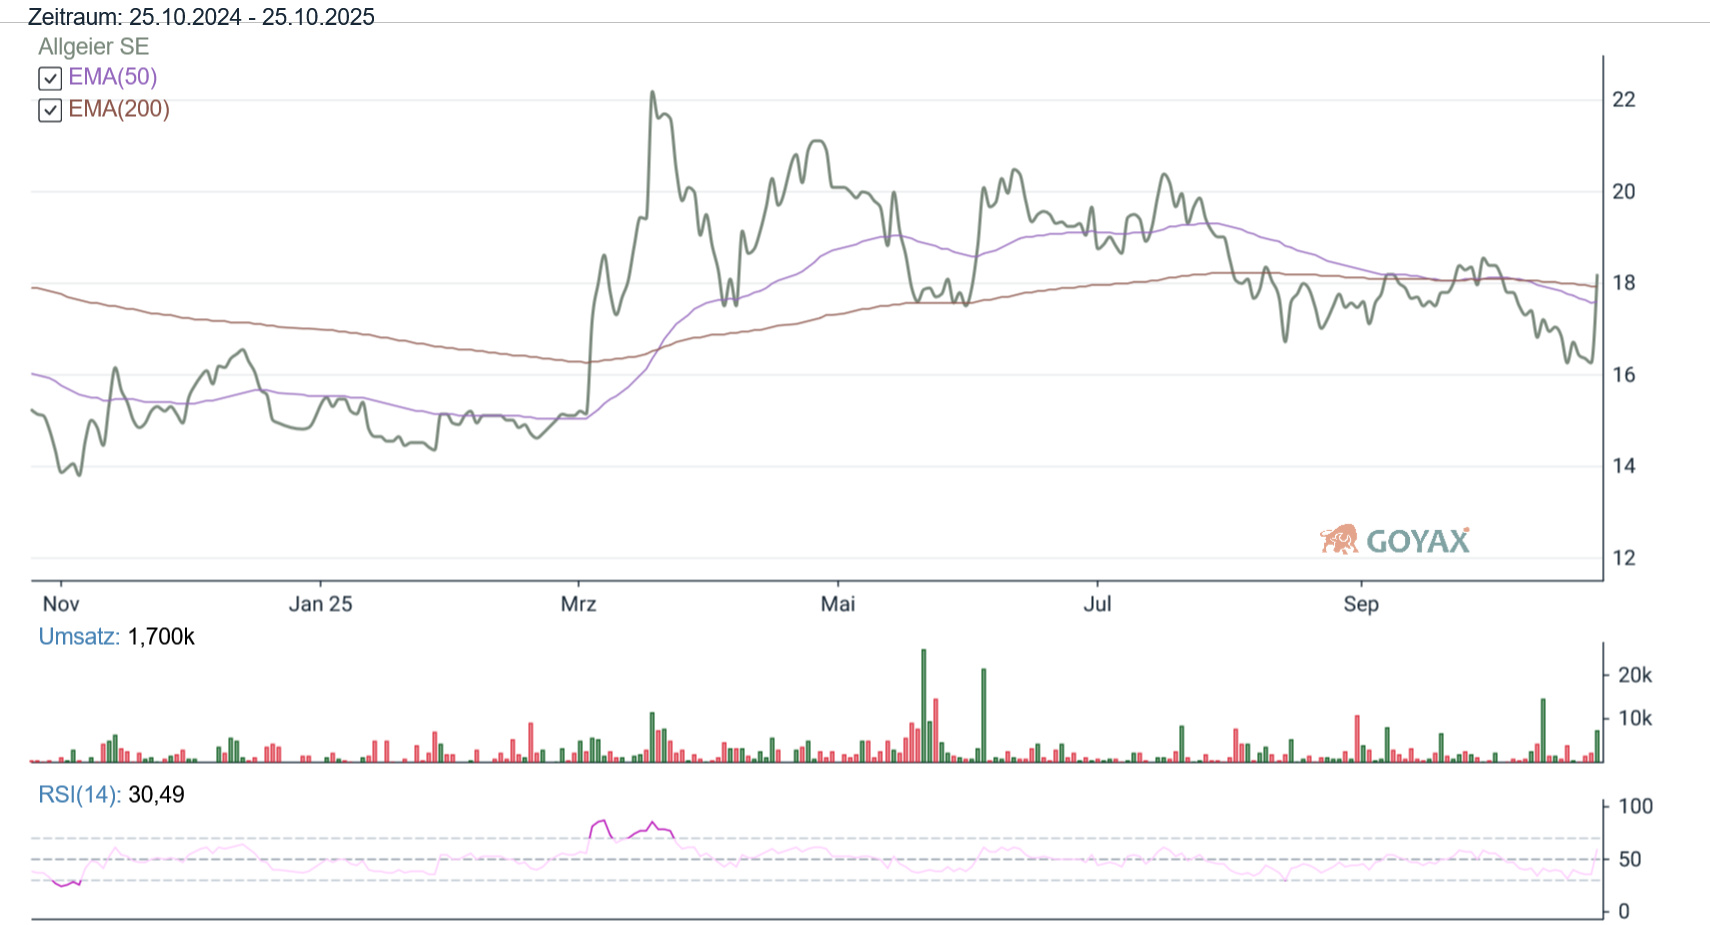
Task: Select the Mrz marker on time axis
Action: click(x=578, y=604)
